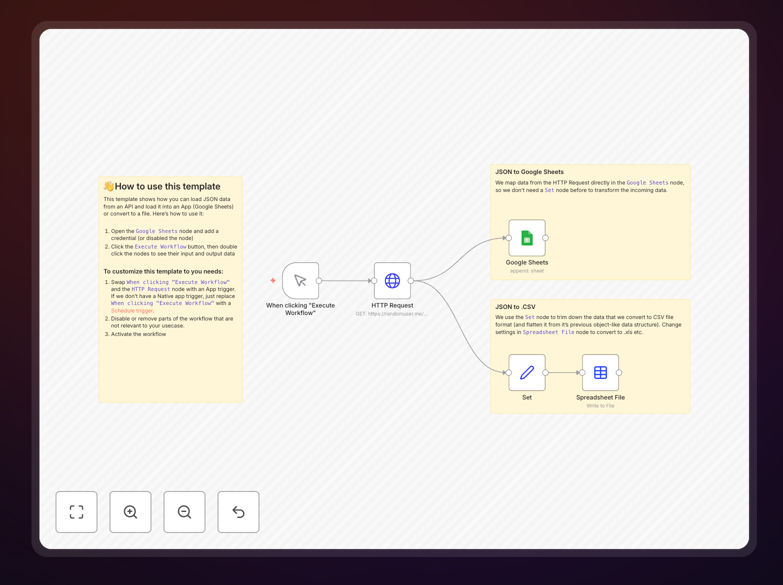Screen dimensions: 783x585
Task: Click the 'Google Sheets' node label
Action: (527, 262)
